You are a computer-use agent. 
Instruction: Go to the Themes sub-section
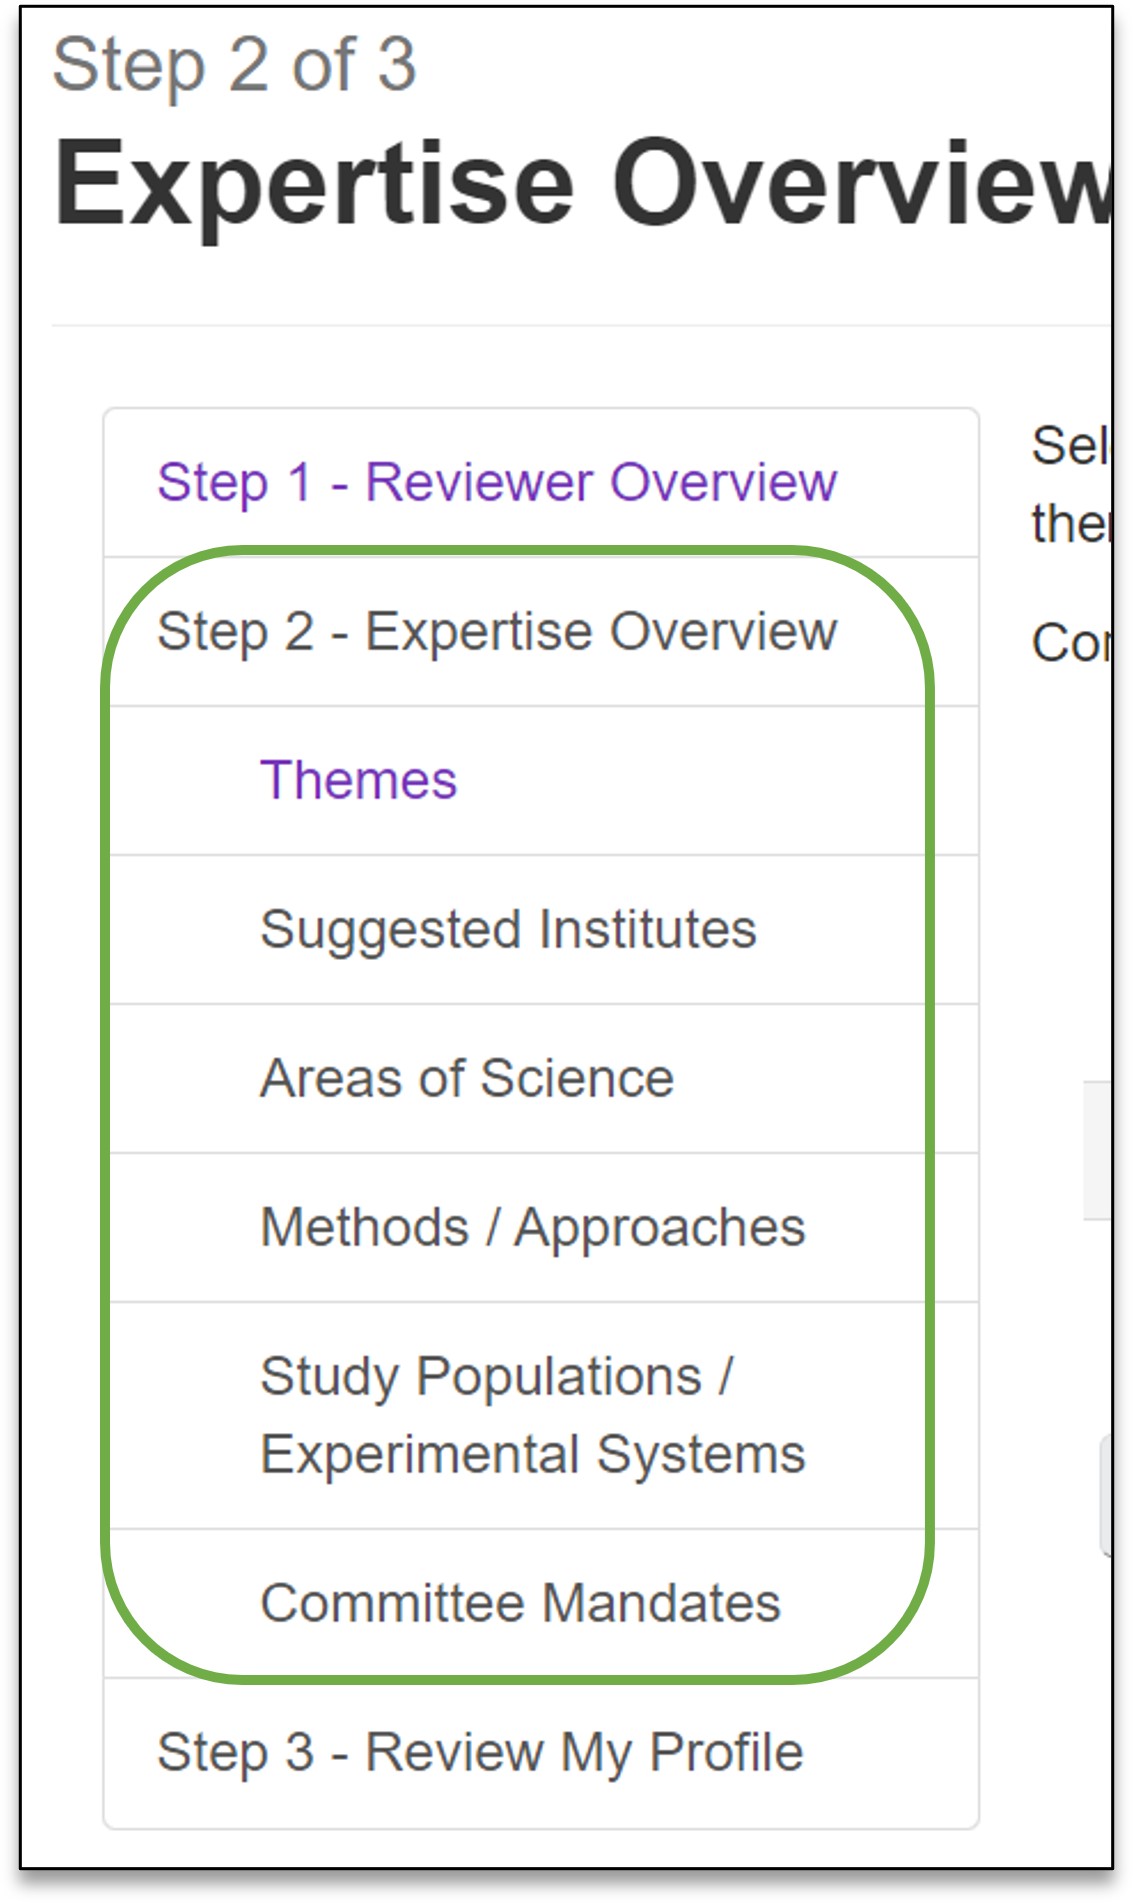click(358, 781)
